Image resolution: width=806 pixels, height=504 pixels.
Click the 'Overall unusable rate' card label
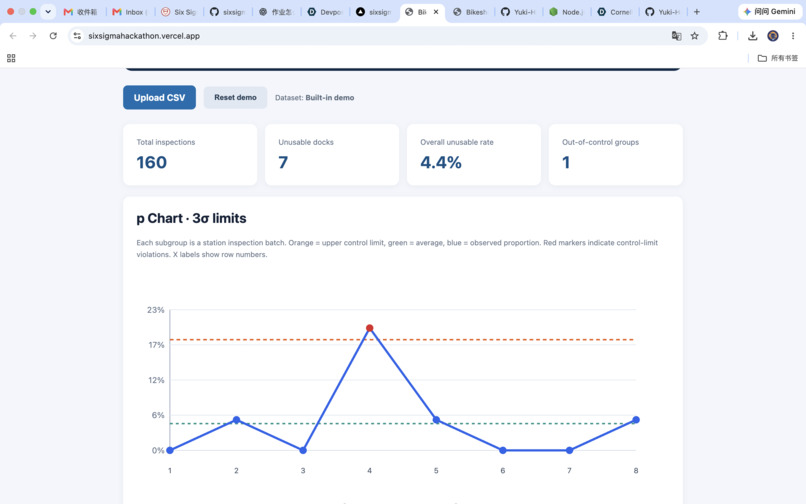pos(456,142)
